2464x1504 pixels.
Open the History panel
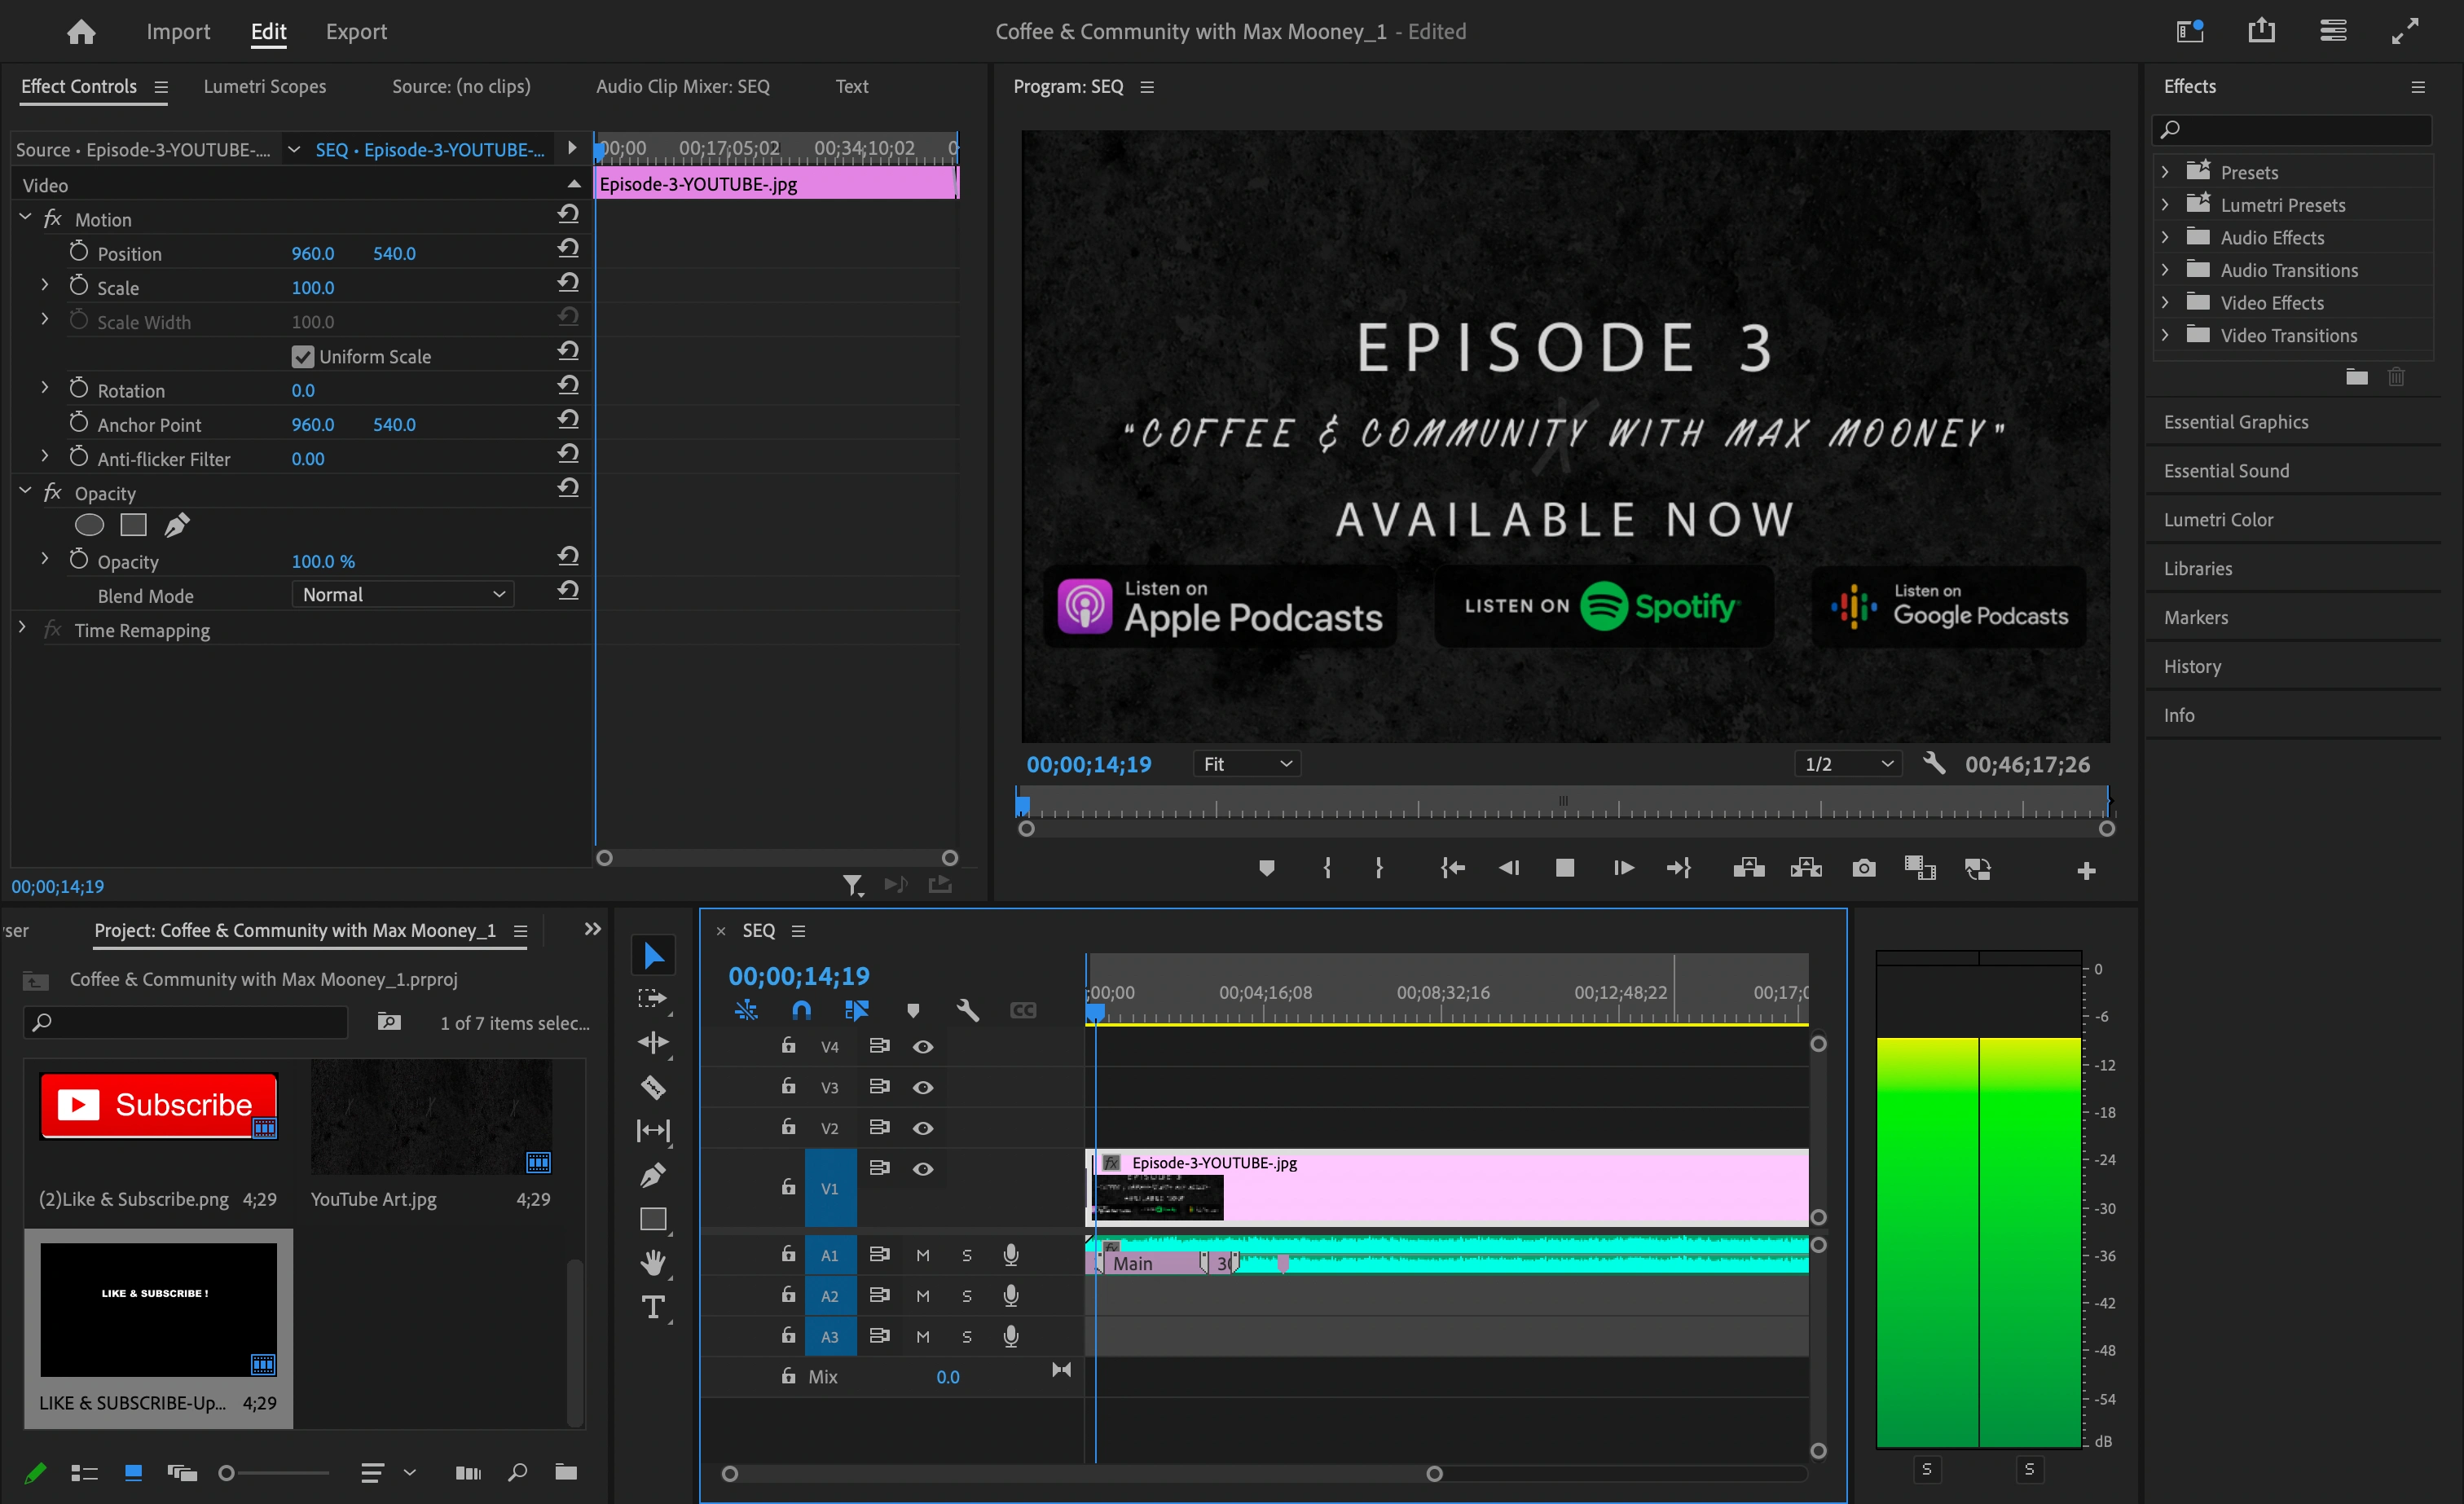coord(2192,666)
